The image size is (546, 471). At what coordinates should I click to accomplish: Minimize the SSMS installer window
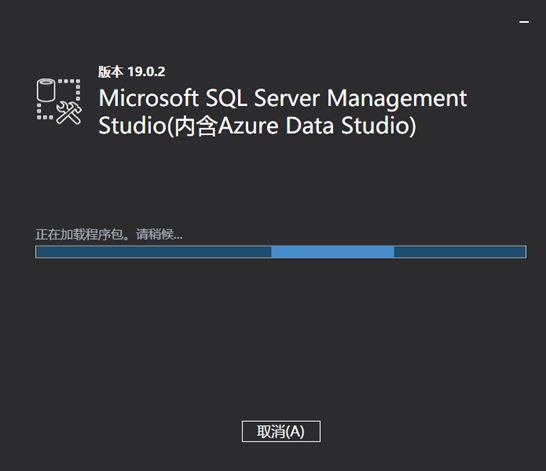click(x=524, y=22)
